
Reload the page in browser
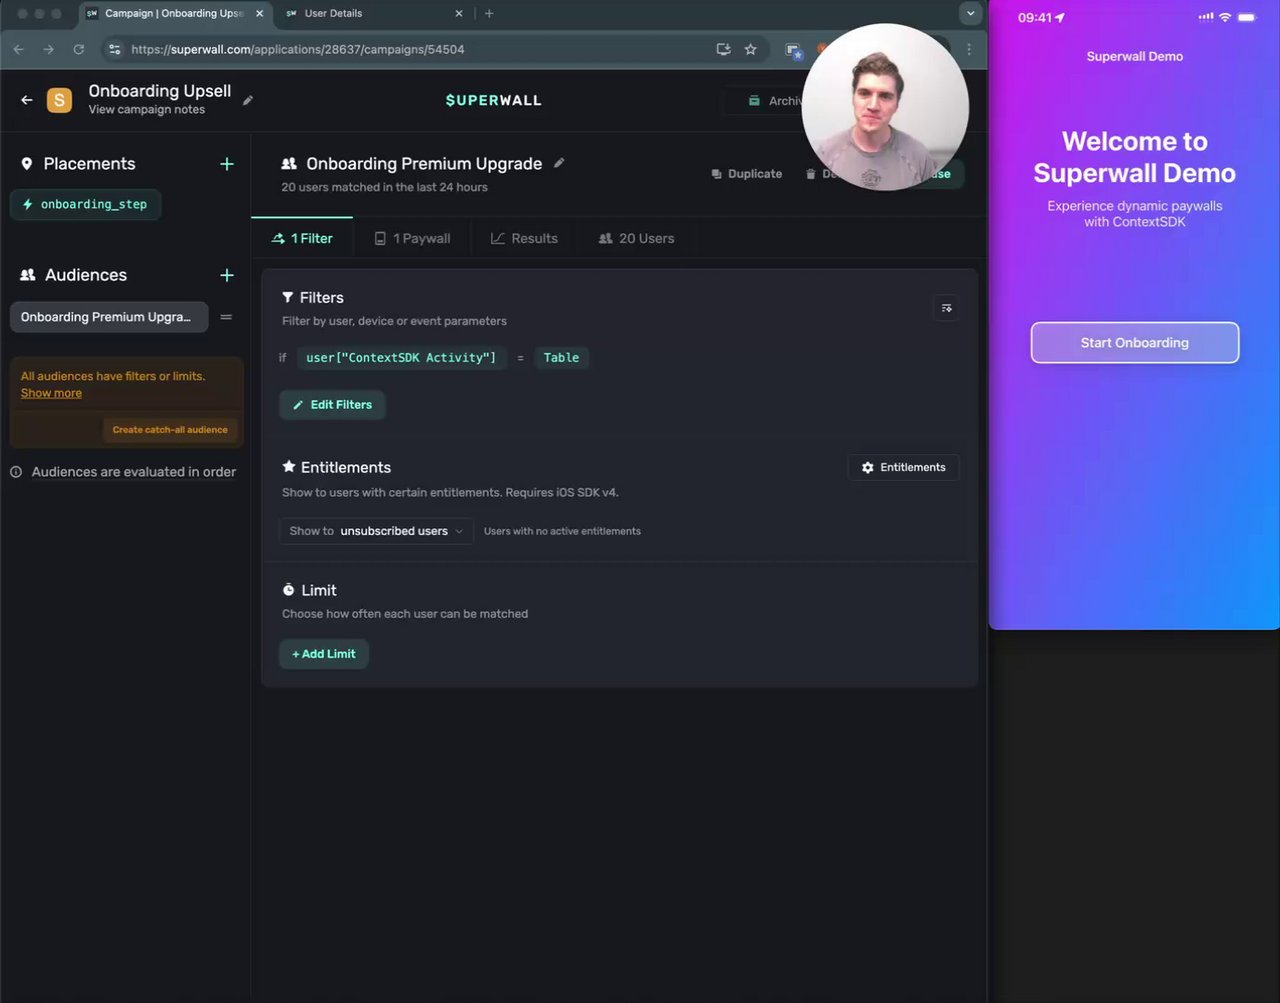point(79,49)
